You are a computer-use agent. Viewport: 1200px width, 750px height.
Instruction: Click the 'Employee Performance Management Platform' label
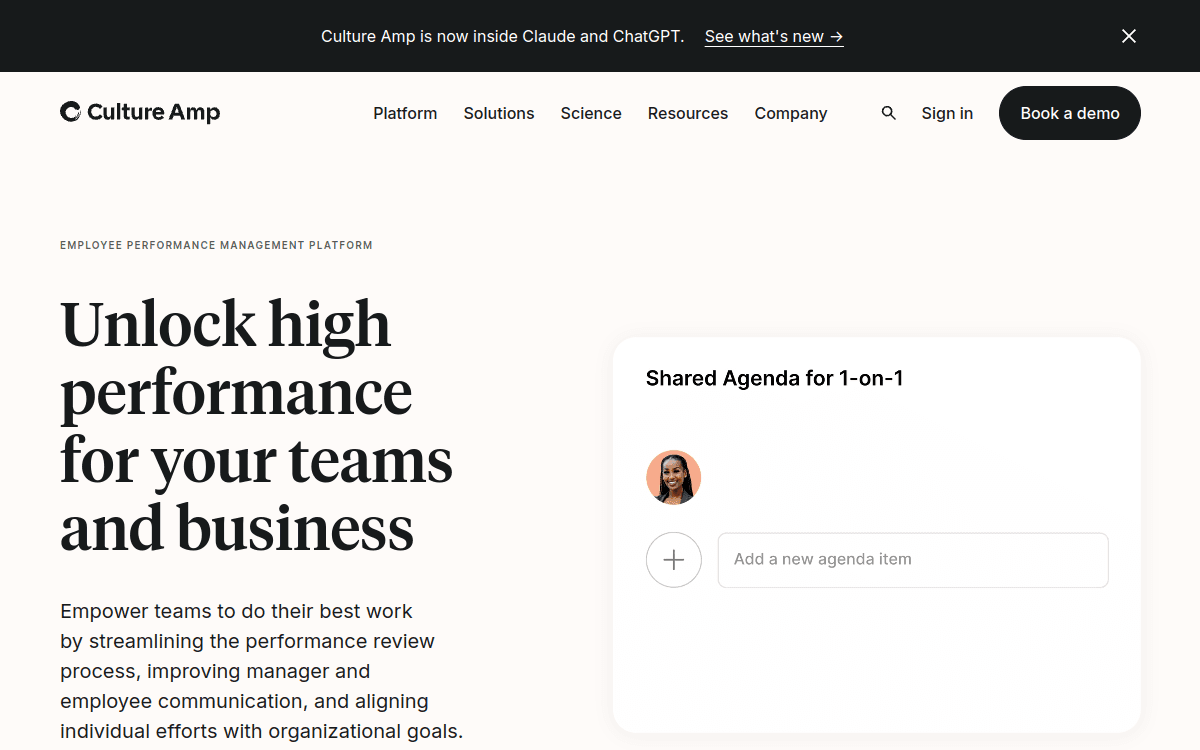click(x=216, y=245)
